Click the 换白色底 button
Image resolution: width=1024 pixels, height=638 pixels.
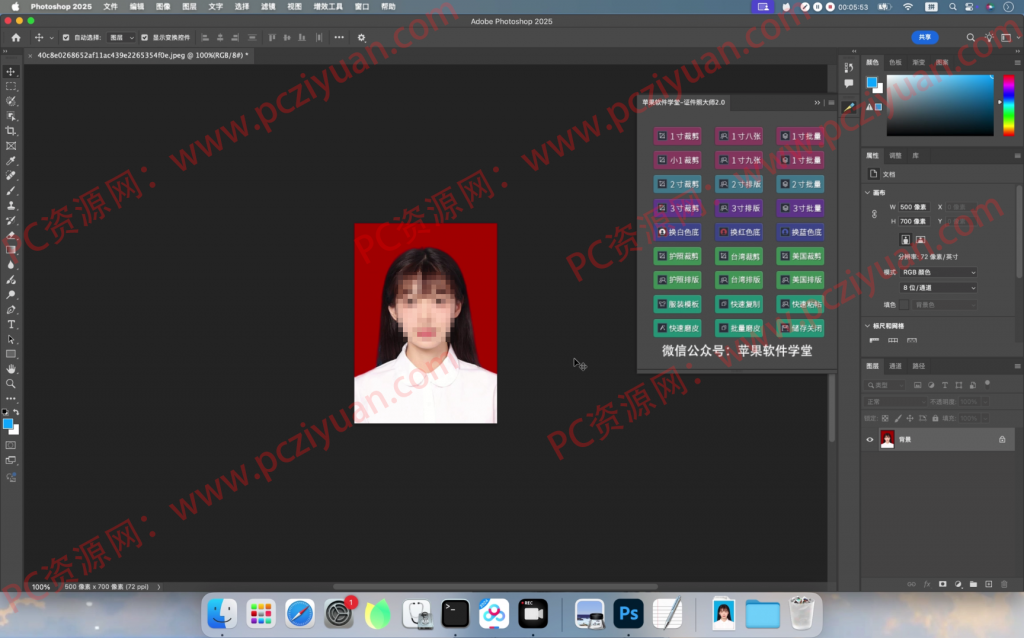pos(678,232)
